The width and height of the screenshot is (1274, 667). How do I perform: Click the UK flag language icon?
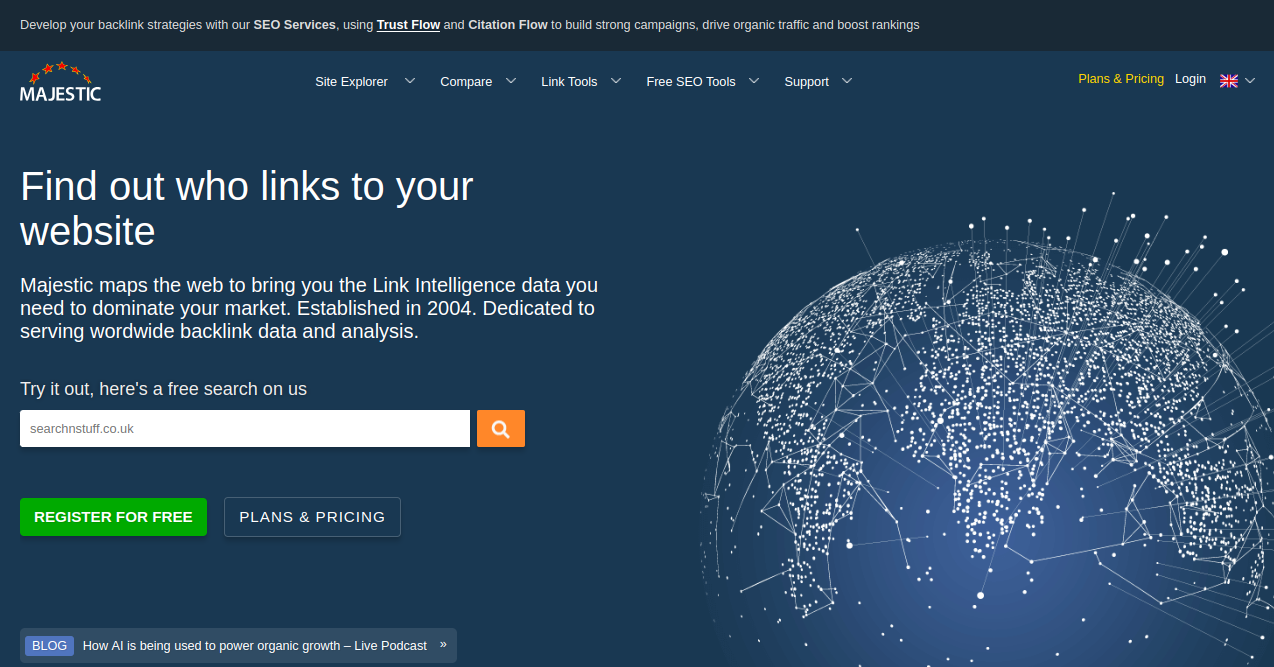click(1228, 80)
